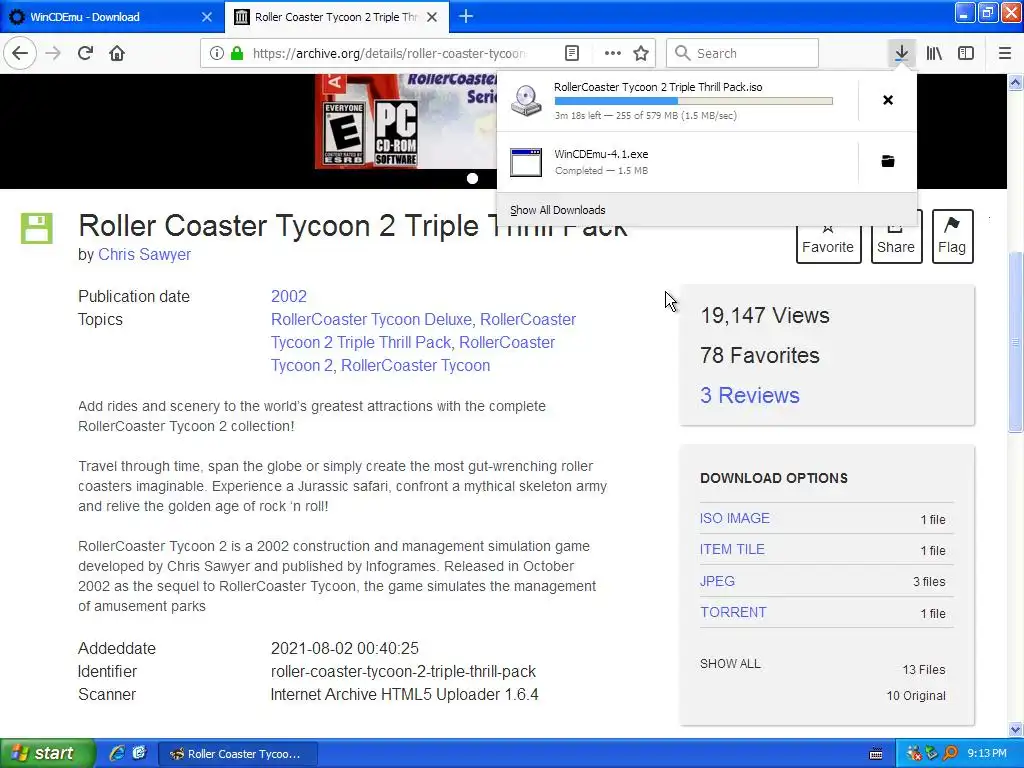Go back with the browser back arrow
The height and width of the screenshot is (768, 1024).
pyautogui.click(x=20, y=53)
